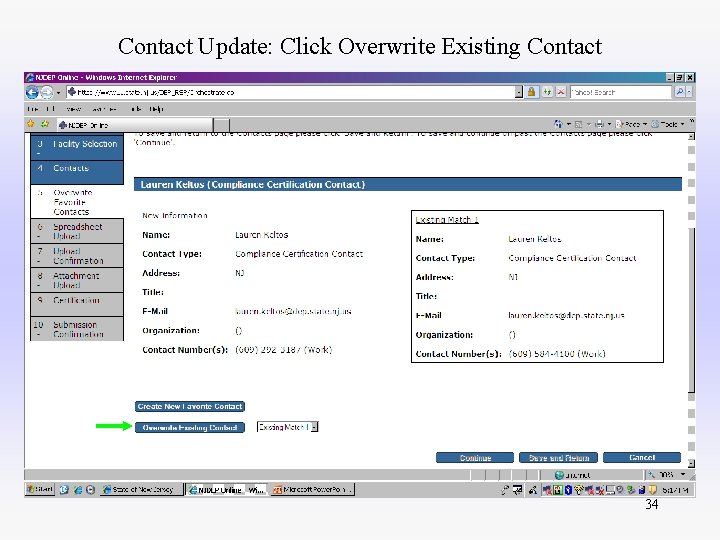Go to Facility Selection step
720x540 pixels.
pos(77,147)
